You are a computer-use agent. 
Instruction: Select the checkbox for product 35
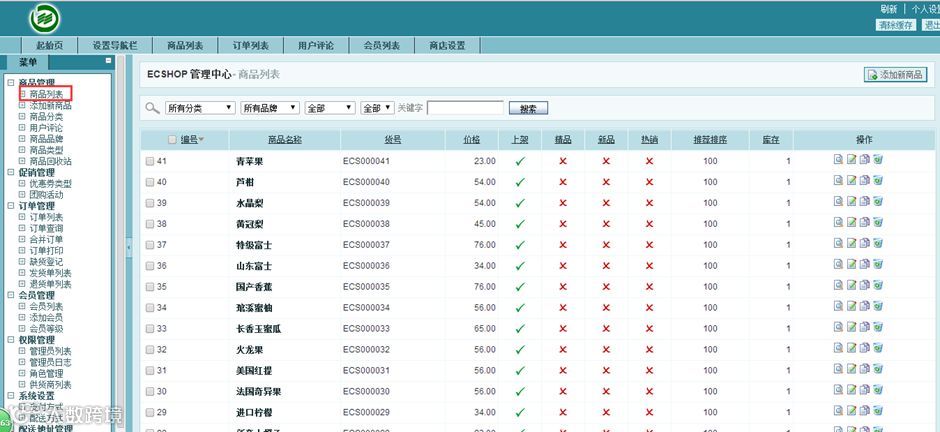150,287
